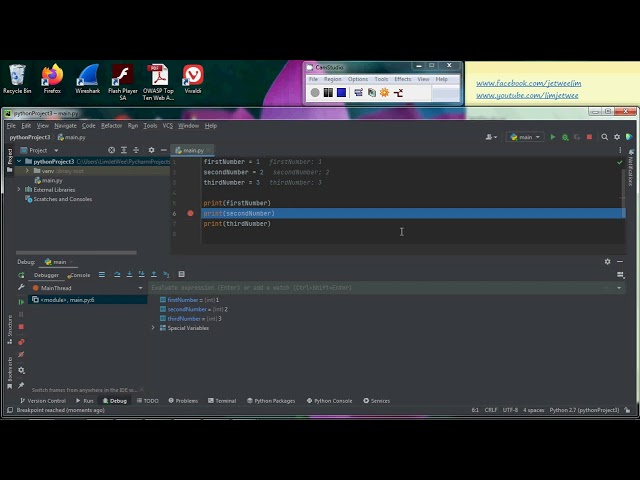Click the Evaluate expression input field
The width and height of the screenshot is (640, 480).
point(380,288)
